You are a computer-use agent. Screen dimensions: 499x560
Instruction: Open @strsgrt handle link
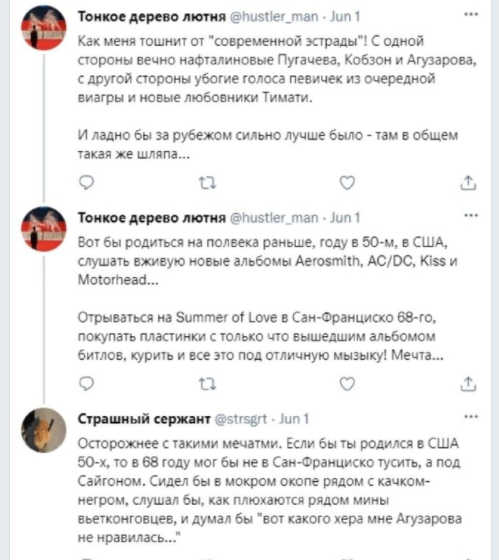tap(240, 419)
